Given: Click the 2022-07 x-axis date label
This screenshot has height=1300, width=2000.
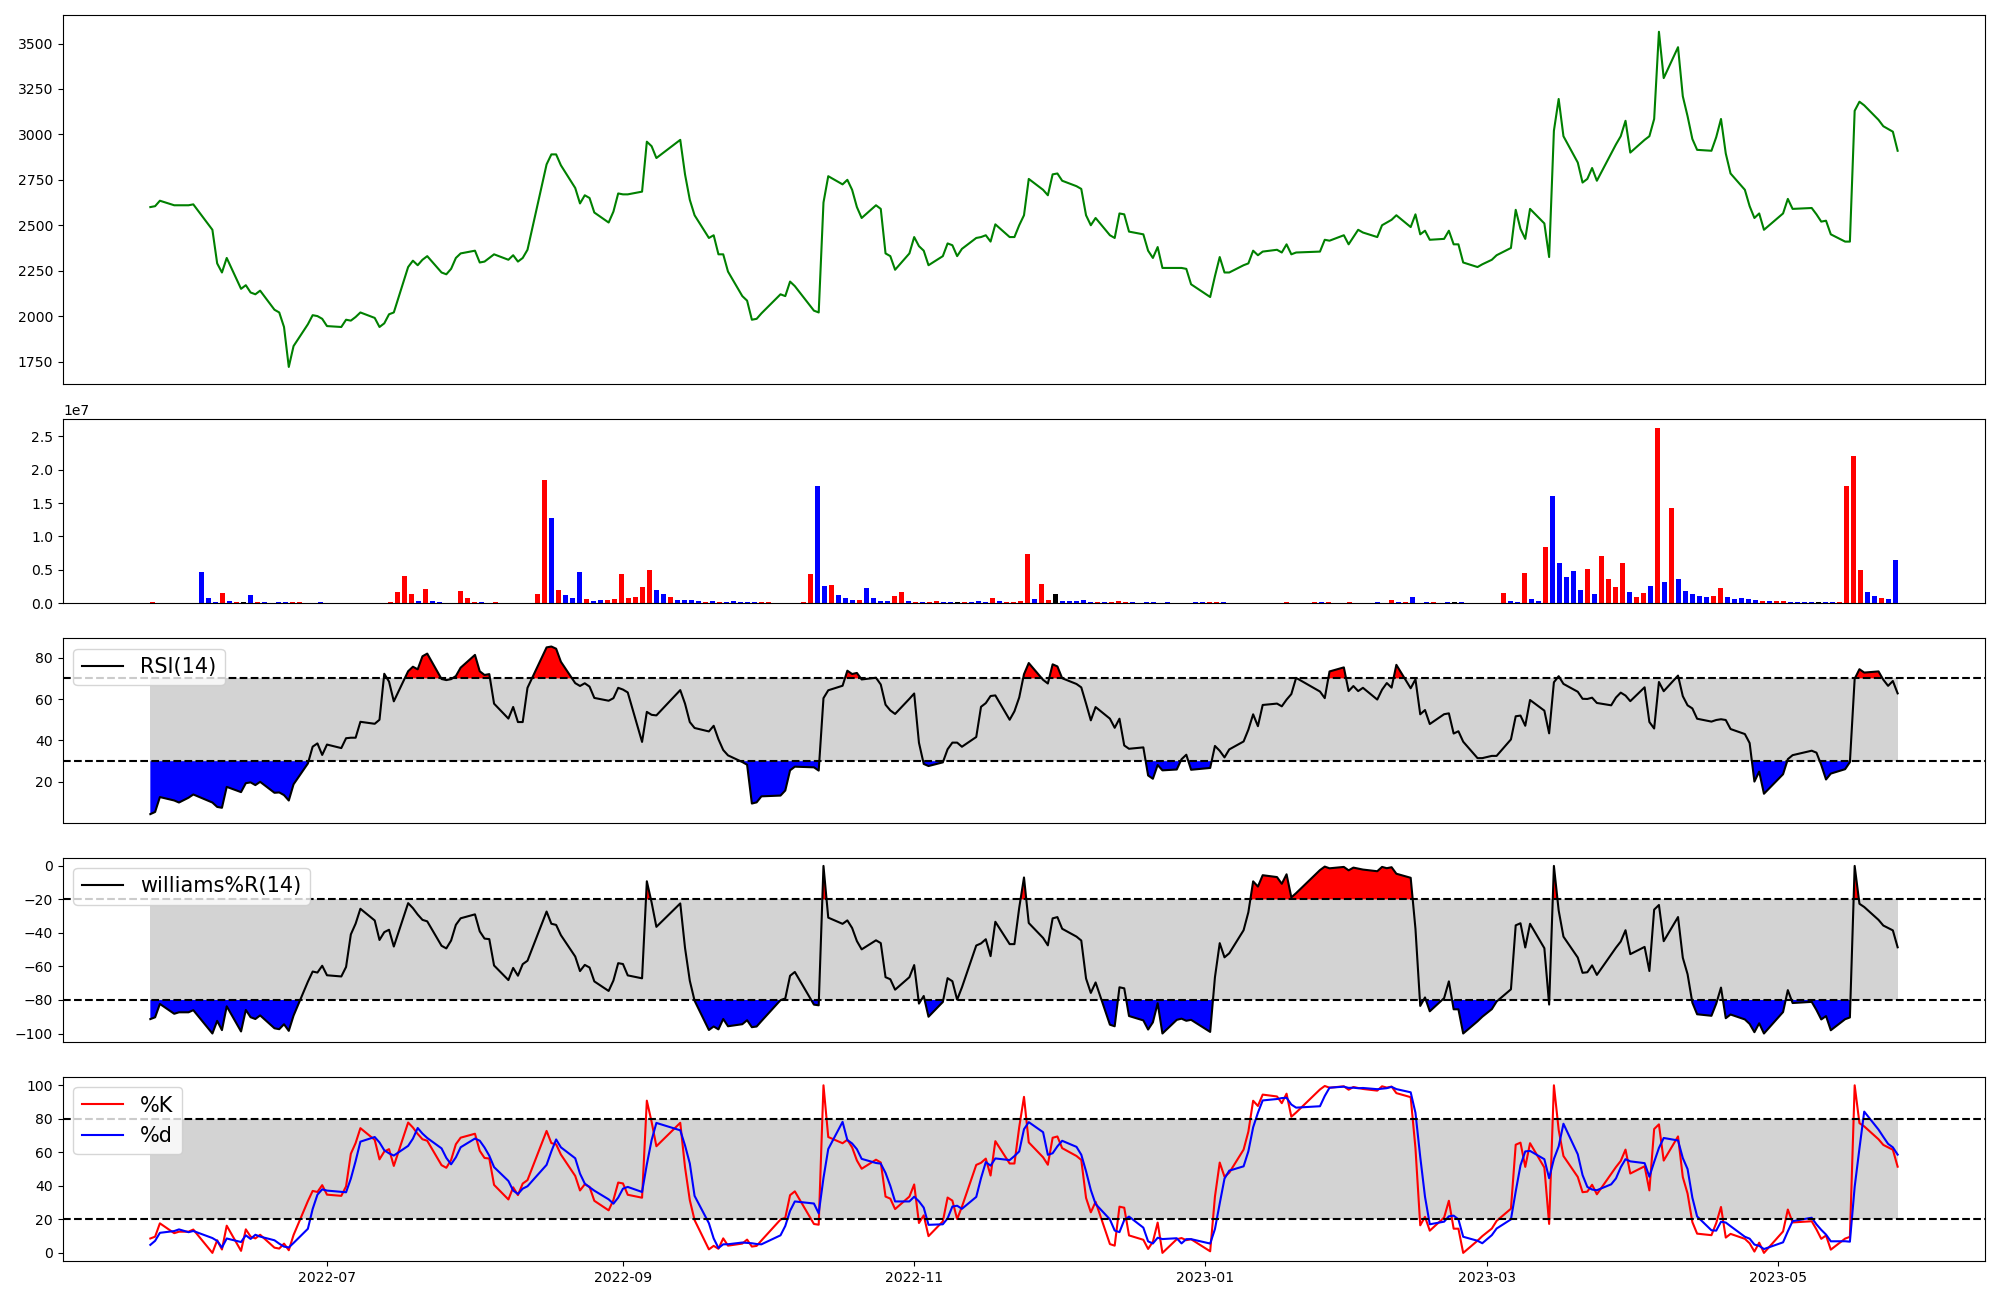Looking at the screenshot, I should pyautogui.click(x=327, y=1277).
